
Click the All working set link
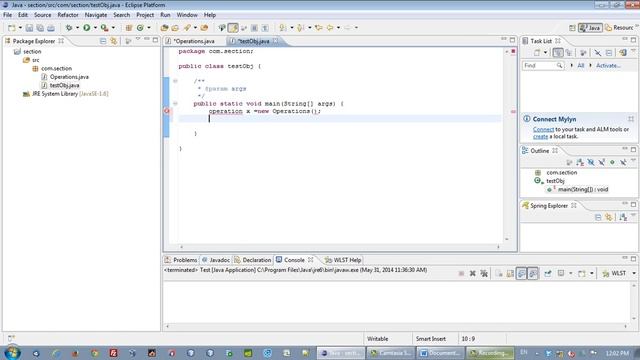click(580, 65)
